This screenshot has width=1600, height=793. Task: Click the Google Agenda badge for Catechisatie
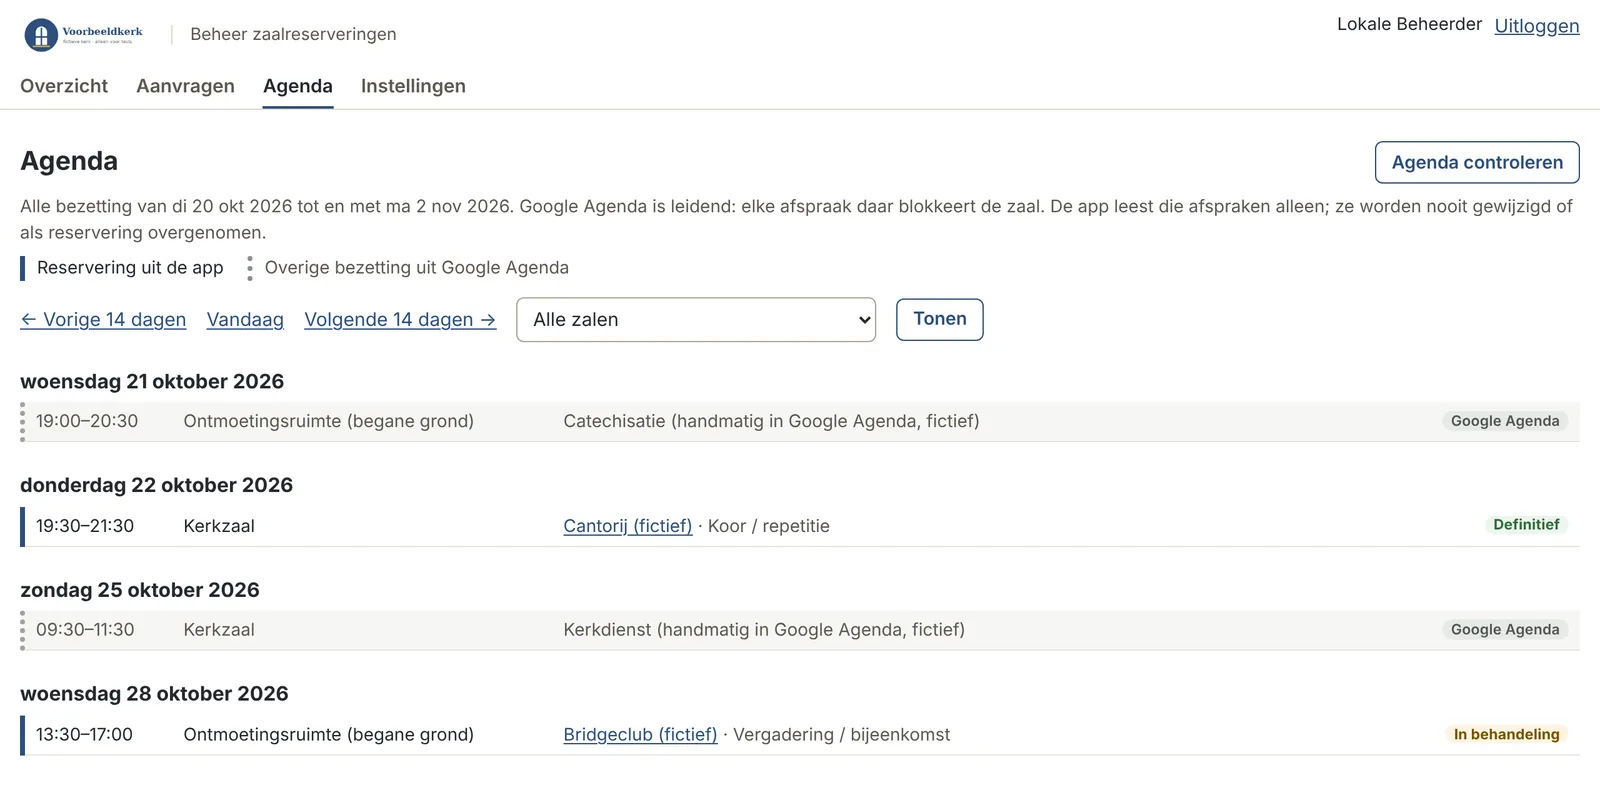(x=1505, y=421)
